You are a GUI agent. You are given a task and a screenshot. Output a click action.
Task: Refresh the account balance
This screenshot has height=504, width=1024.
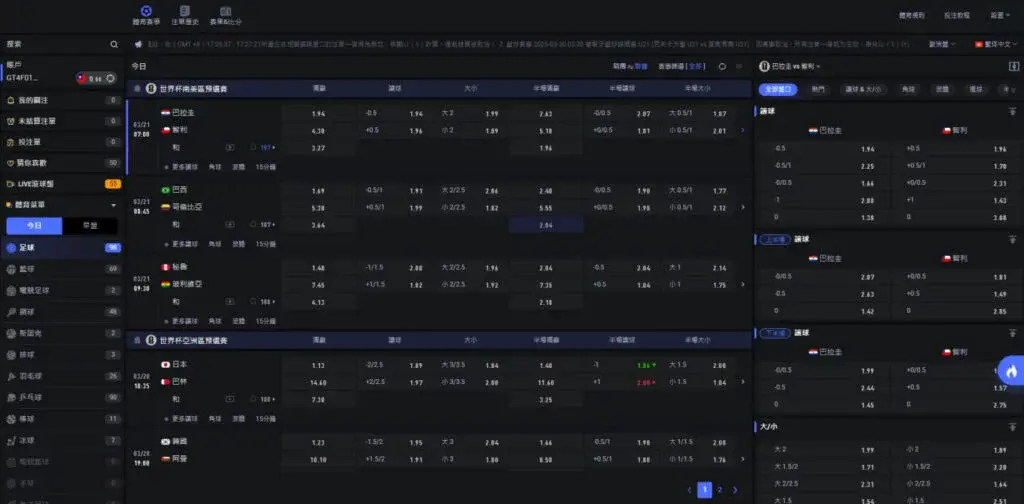pos(109,78)
